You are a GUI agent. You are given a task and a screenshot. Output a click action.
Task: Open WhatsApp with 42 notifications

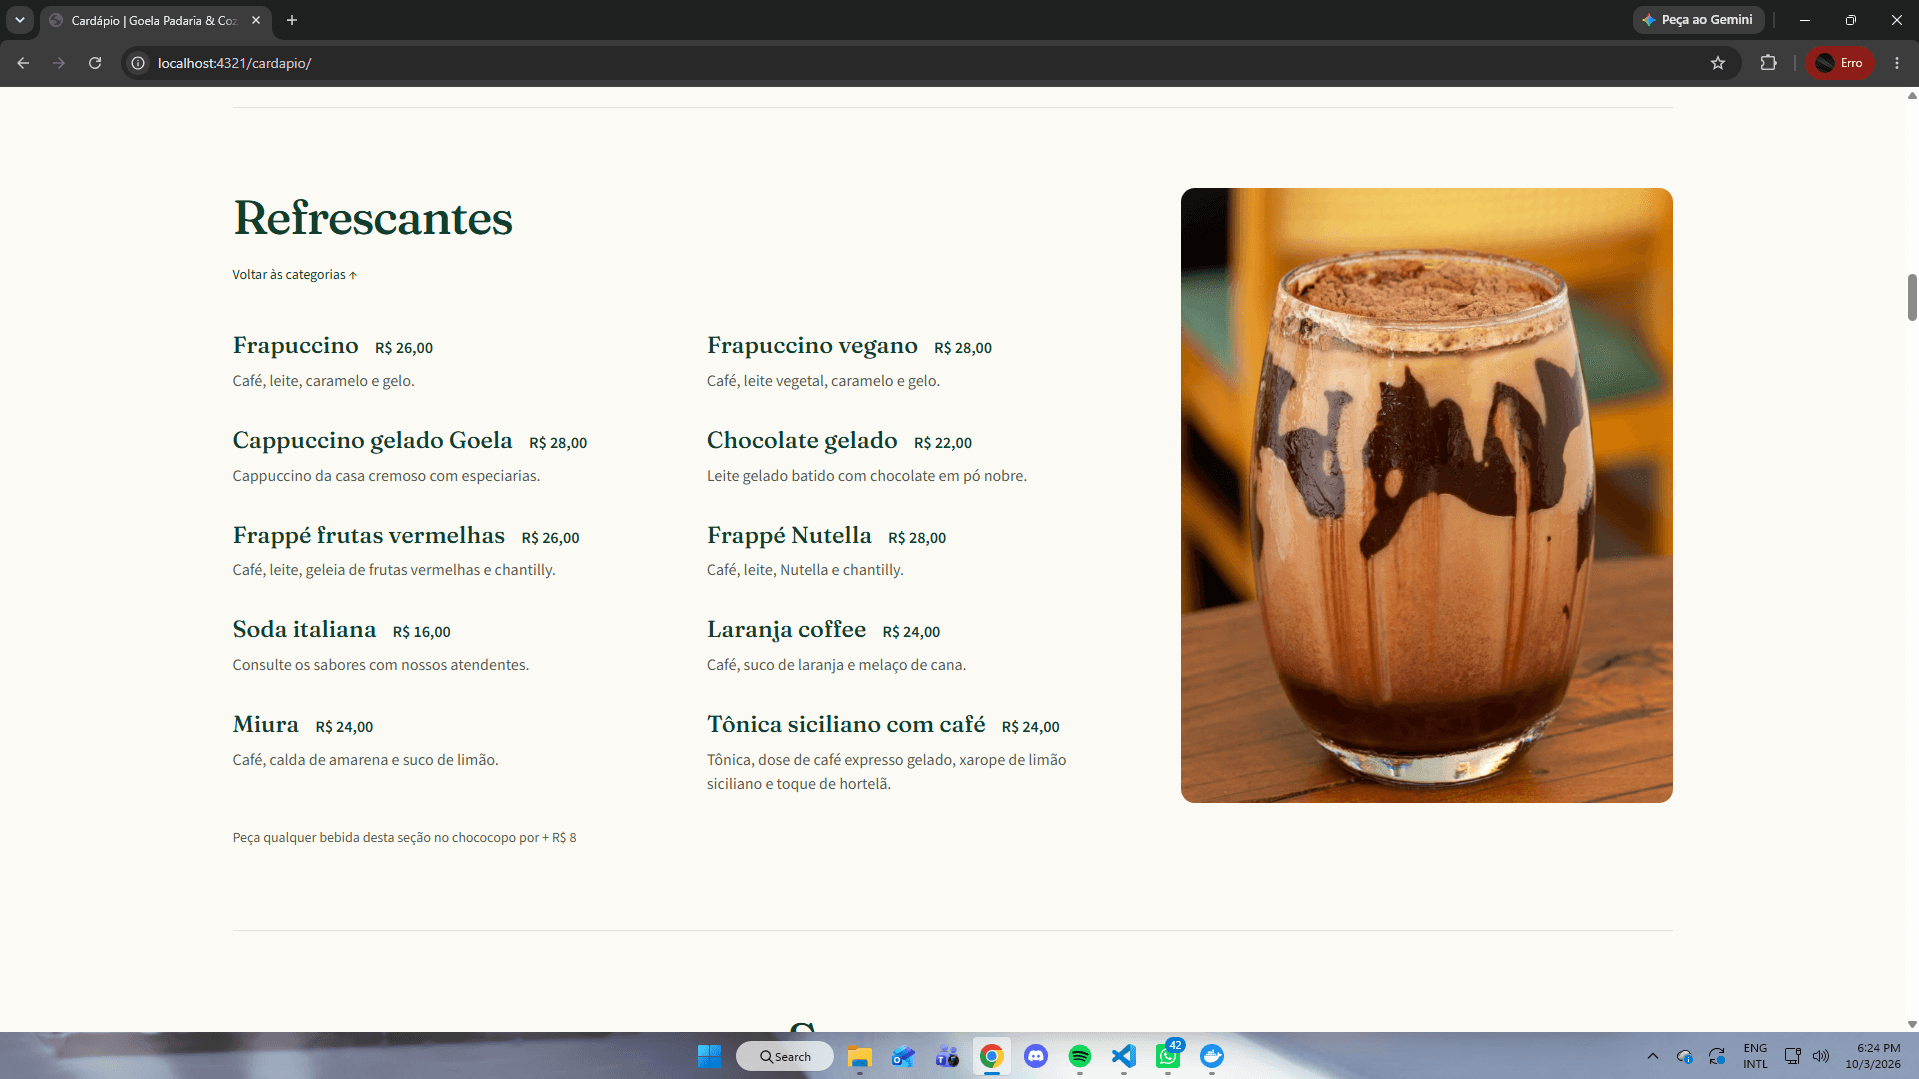click(x=1168, y=1056)
